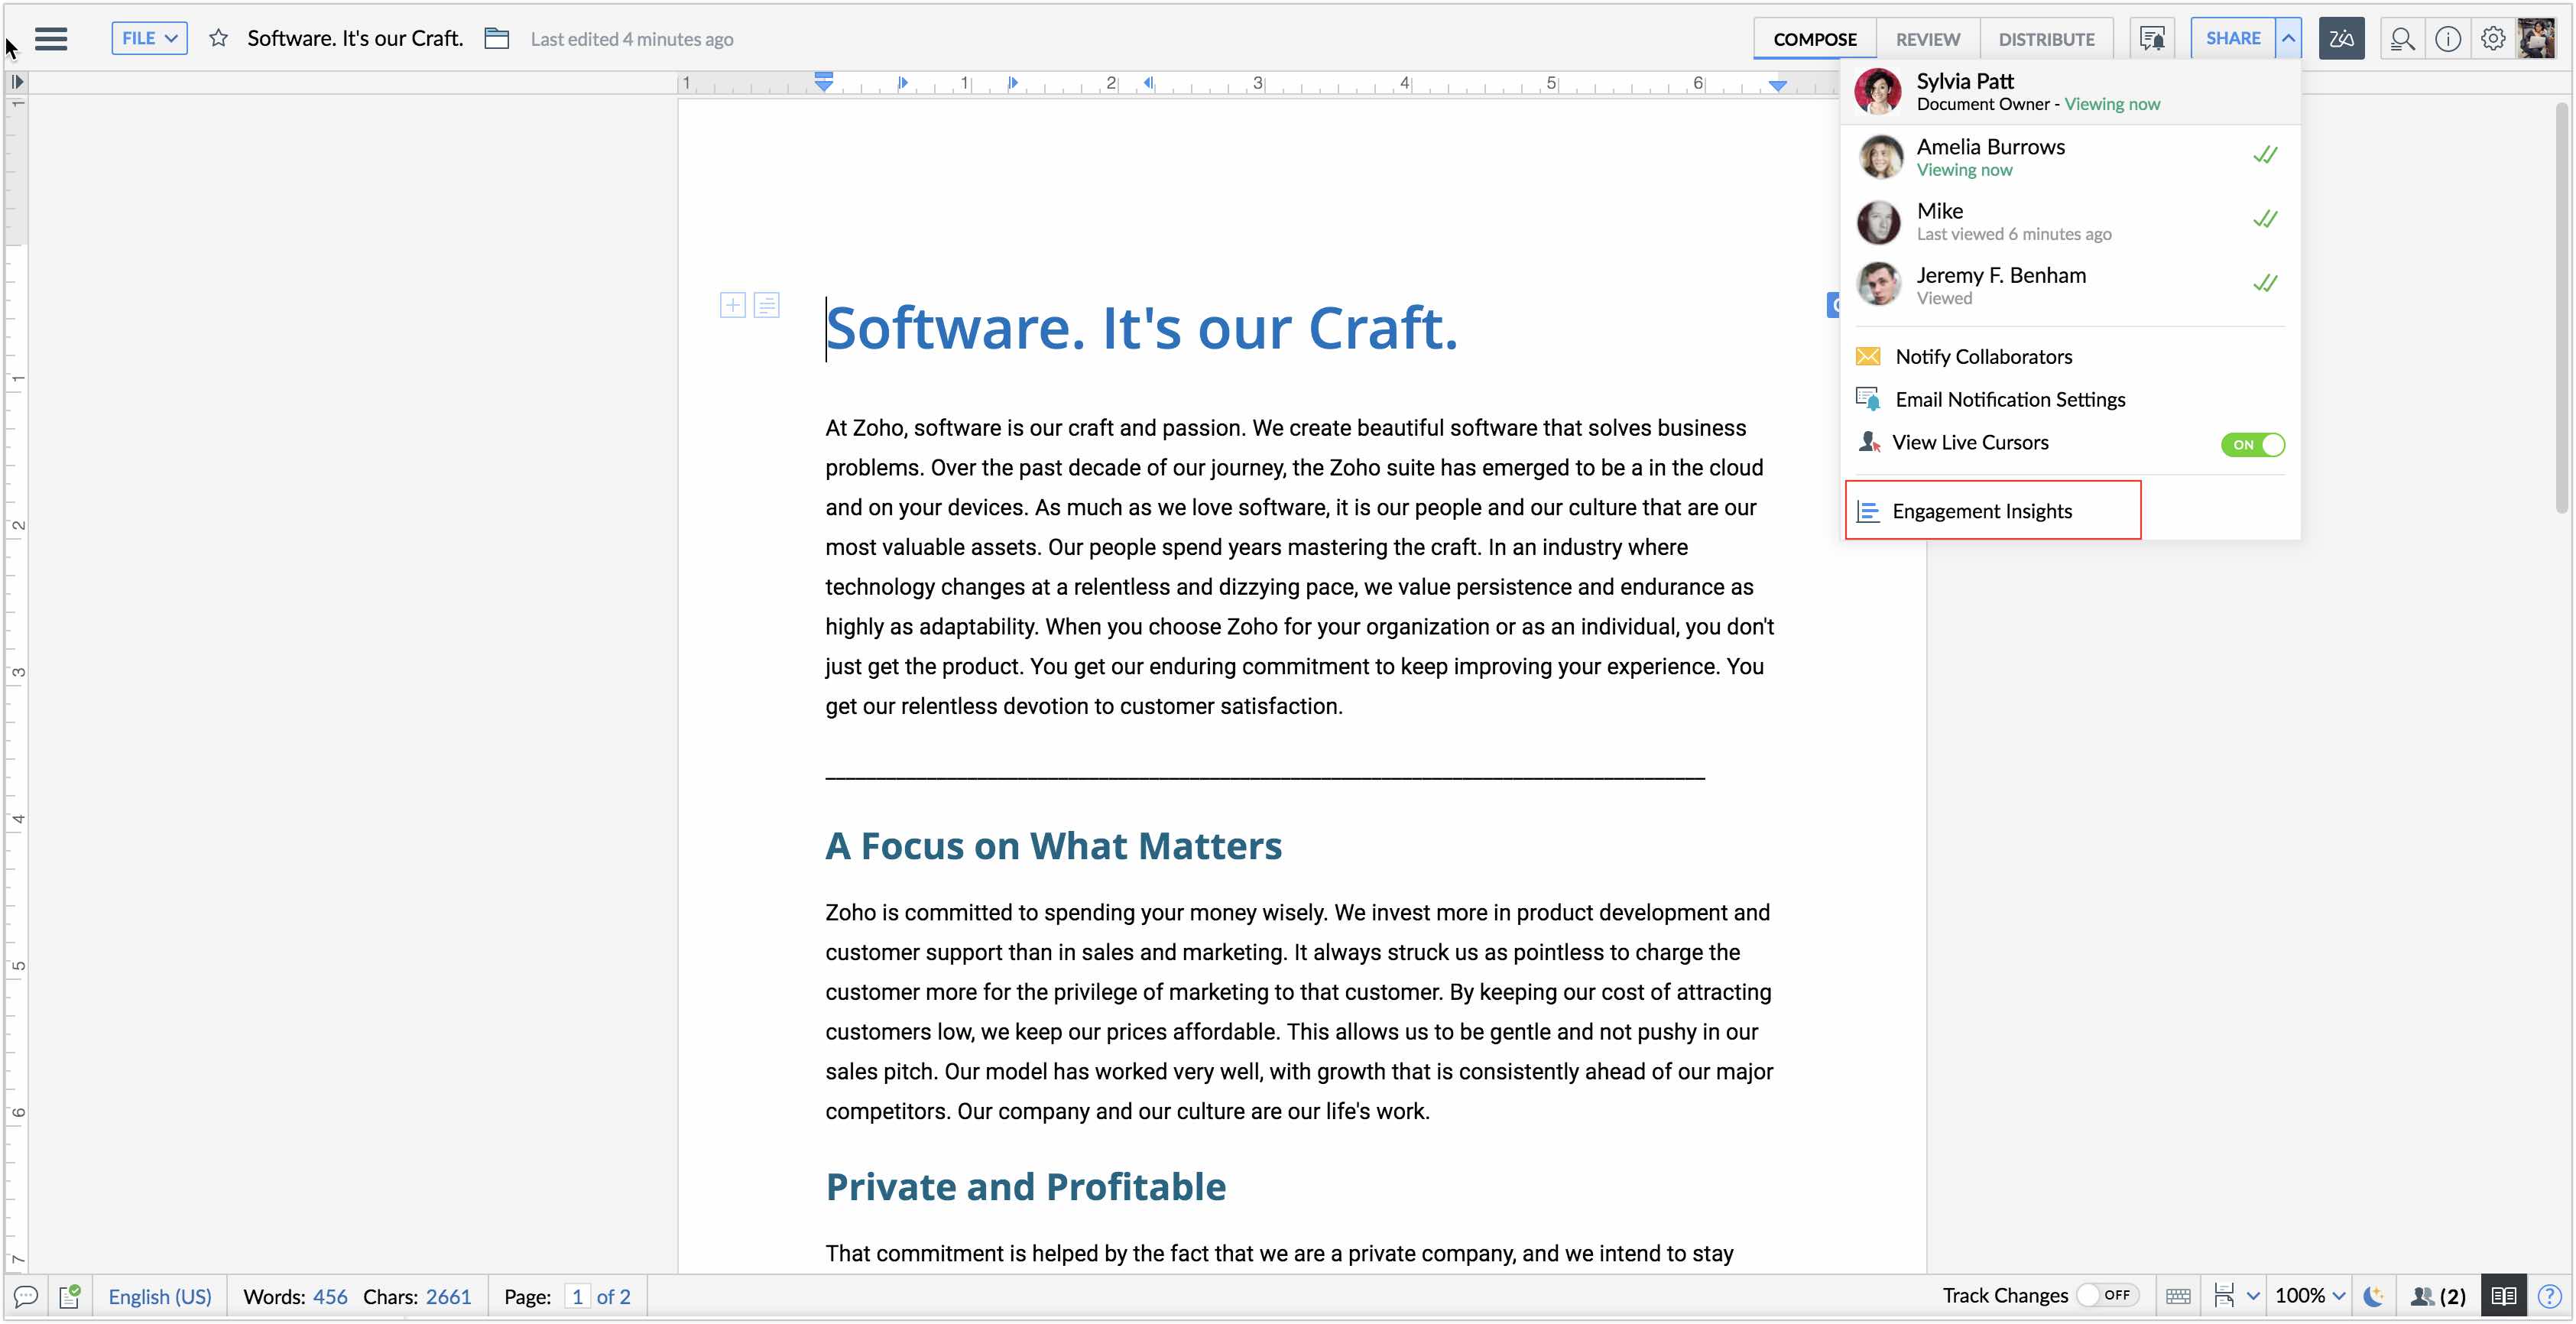
Task: Click the move-to-folder icon beside title
Action: (497, 39)
